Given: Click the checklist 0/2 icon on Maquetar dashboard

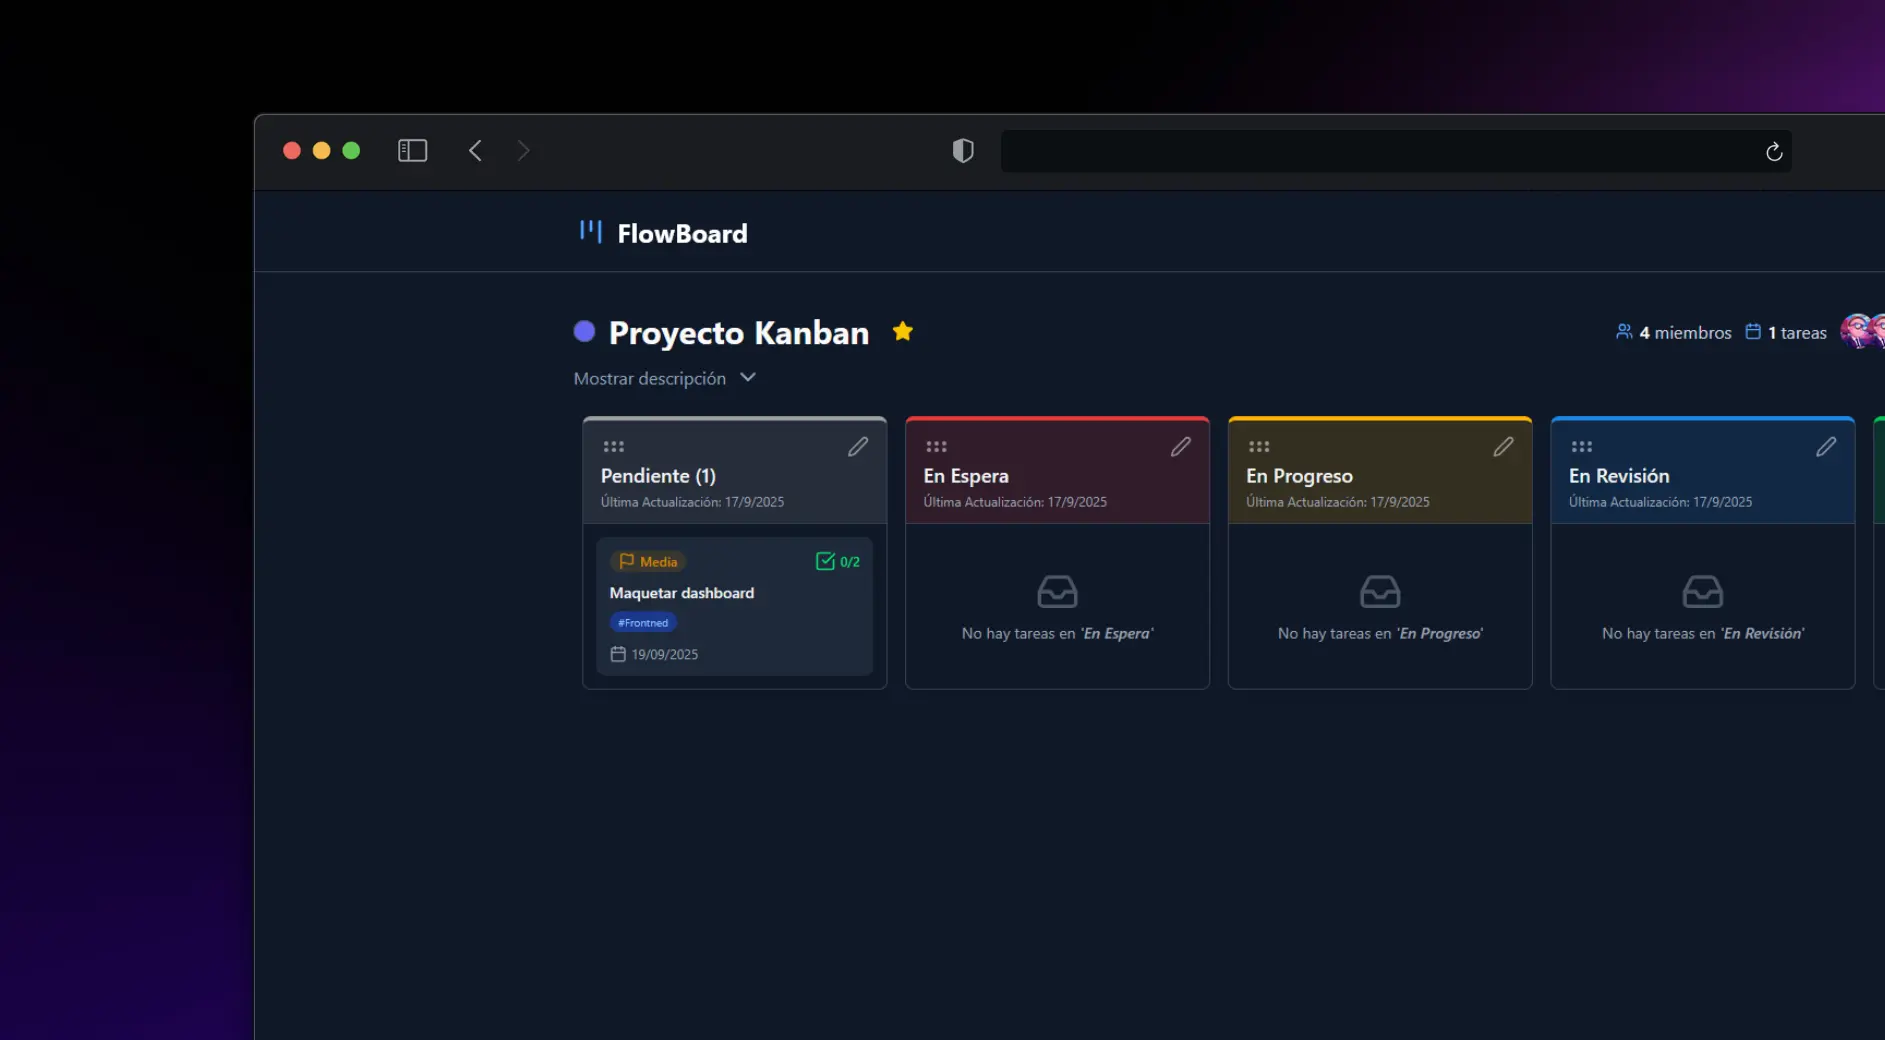Looking at the screenshot, I should tap(826, 561).
